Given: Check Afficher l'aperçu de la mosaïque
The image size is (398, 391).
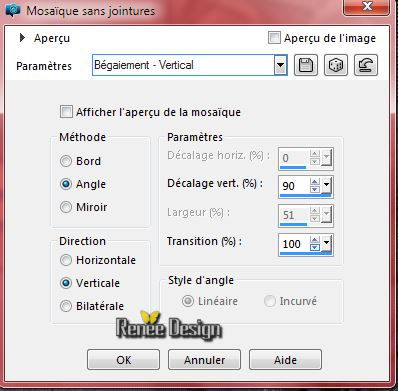Looking at the screenshot, I should 66,112.
